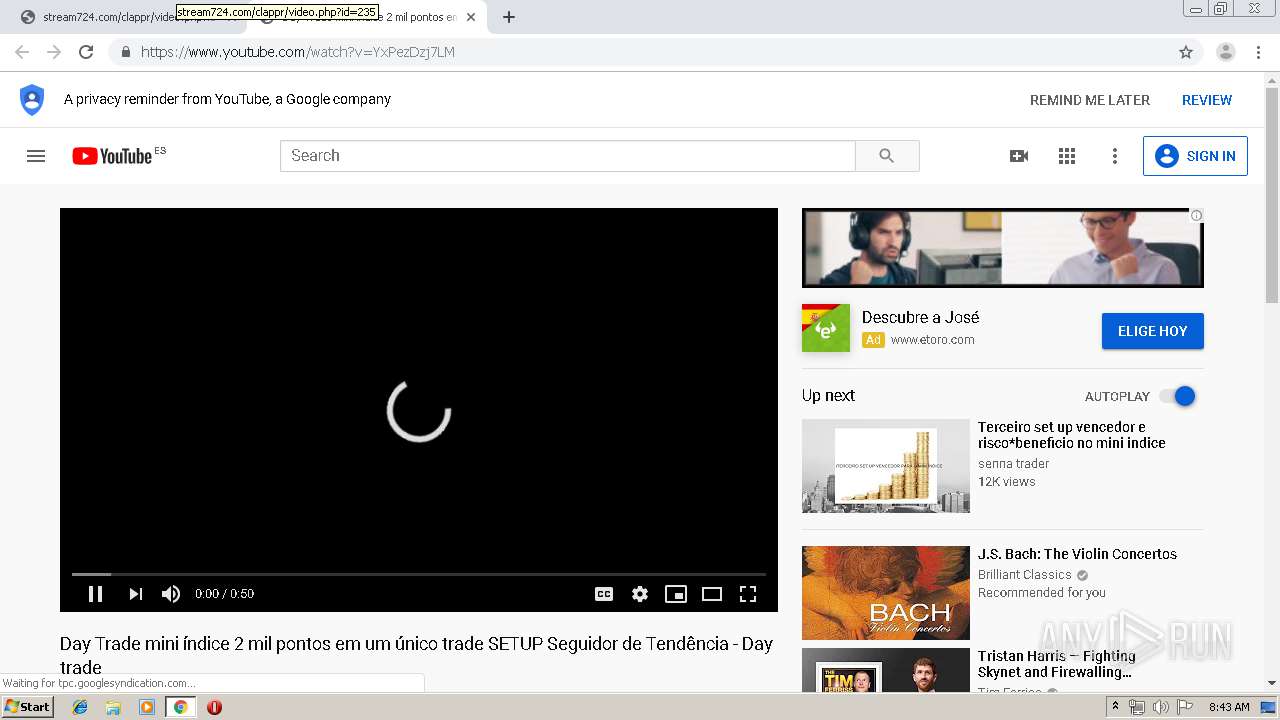Open the senna trader channel
The width and height of the screenshot is (1280, 720).
click(1014, 464)
